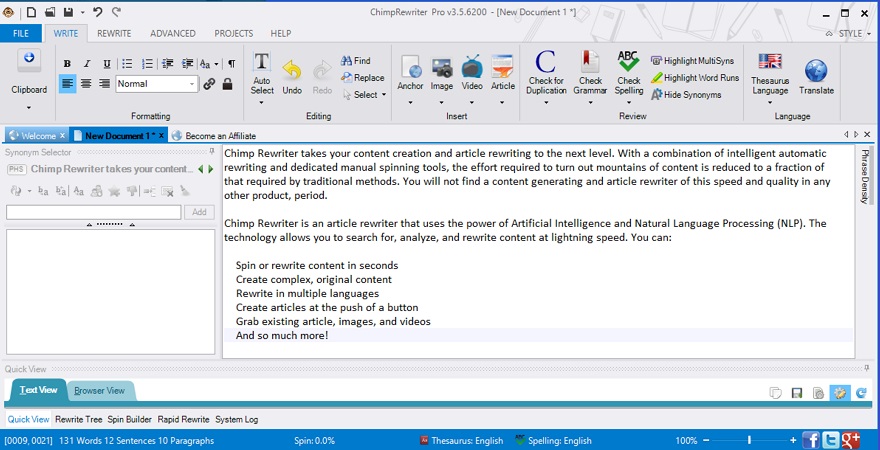
Task: Switch to the PROJECTS ribbon tab
Action: [x=233, y=33]
